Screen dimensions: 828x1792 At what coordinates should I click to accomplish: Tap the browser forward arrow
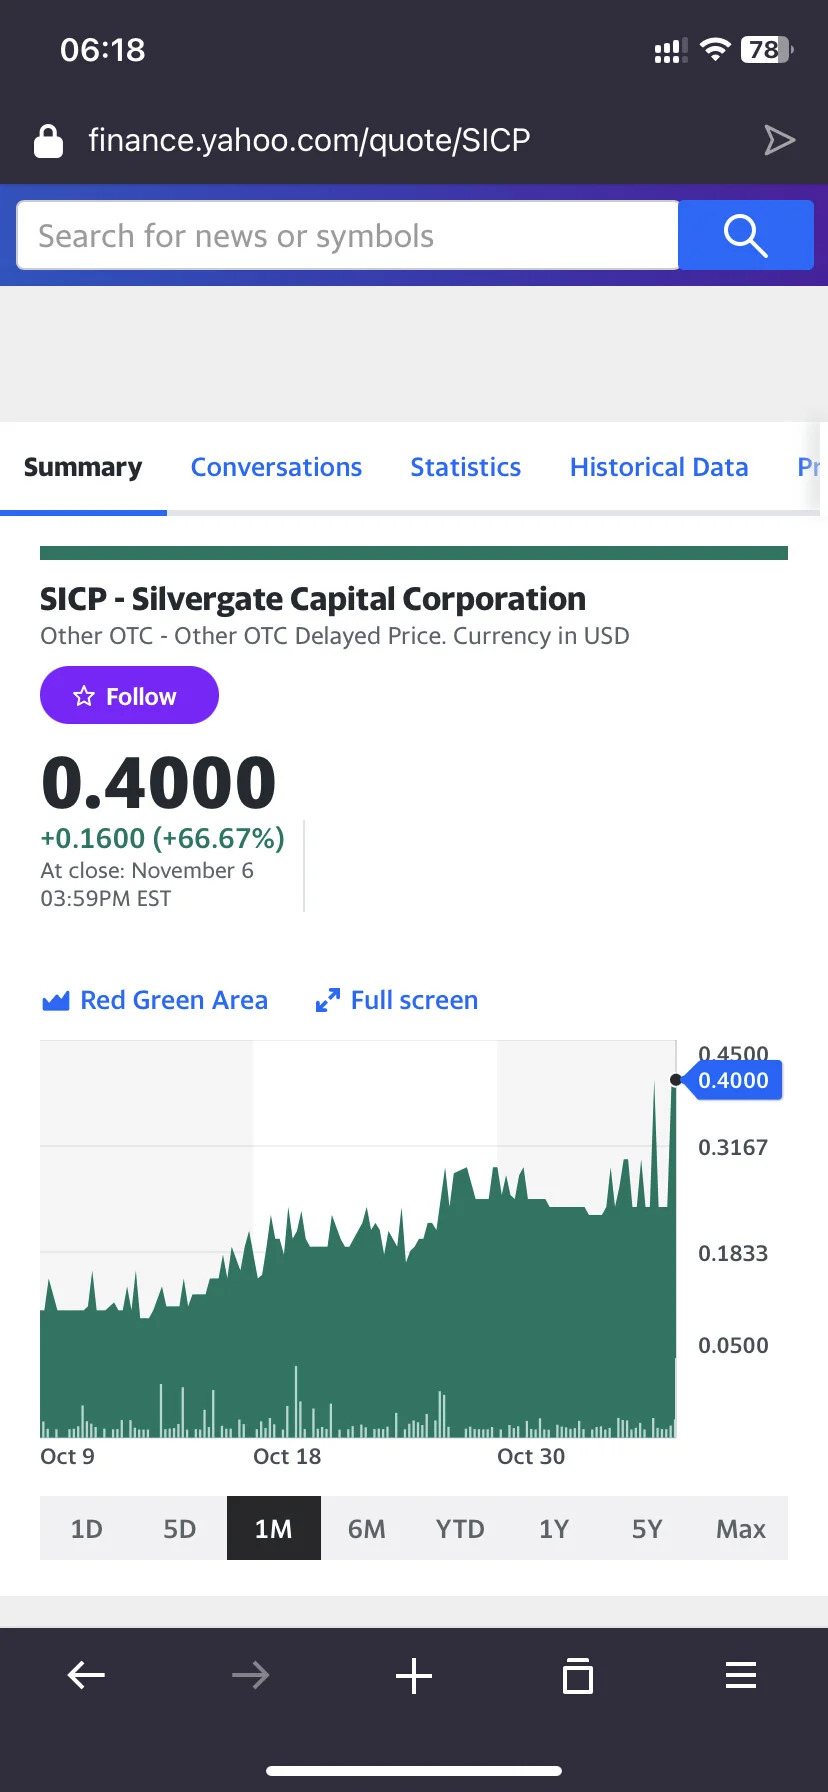pos(250,1675)
